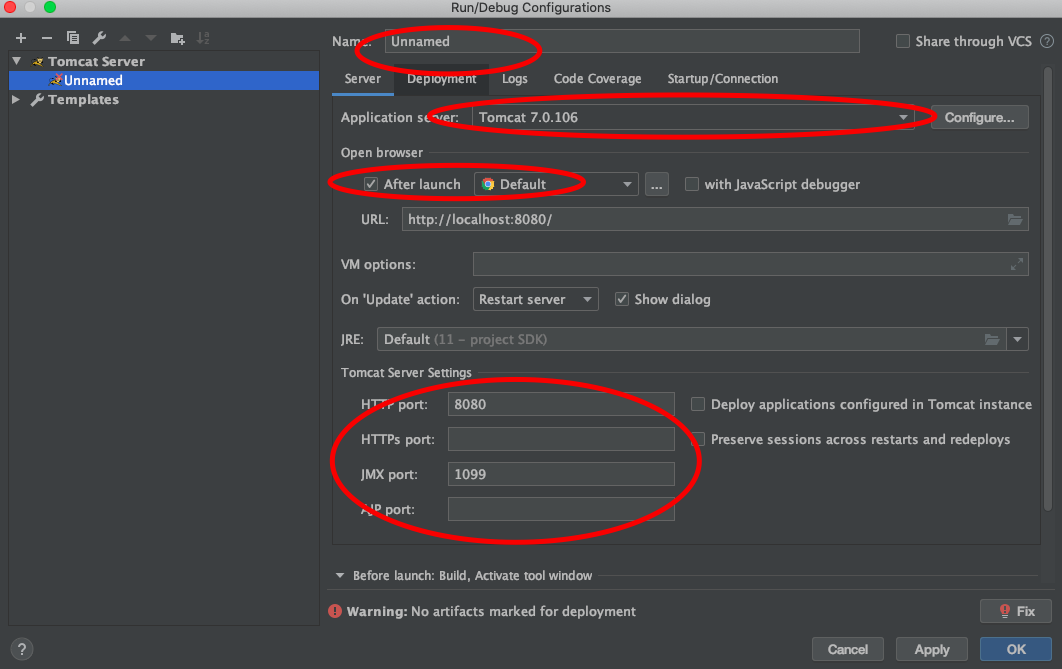Screen dimensions: 1062x669
Task: Click Tomcat Server node icon
Action: point(38,62)
